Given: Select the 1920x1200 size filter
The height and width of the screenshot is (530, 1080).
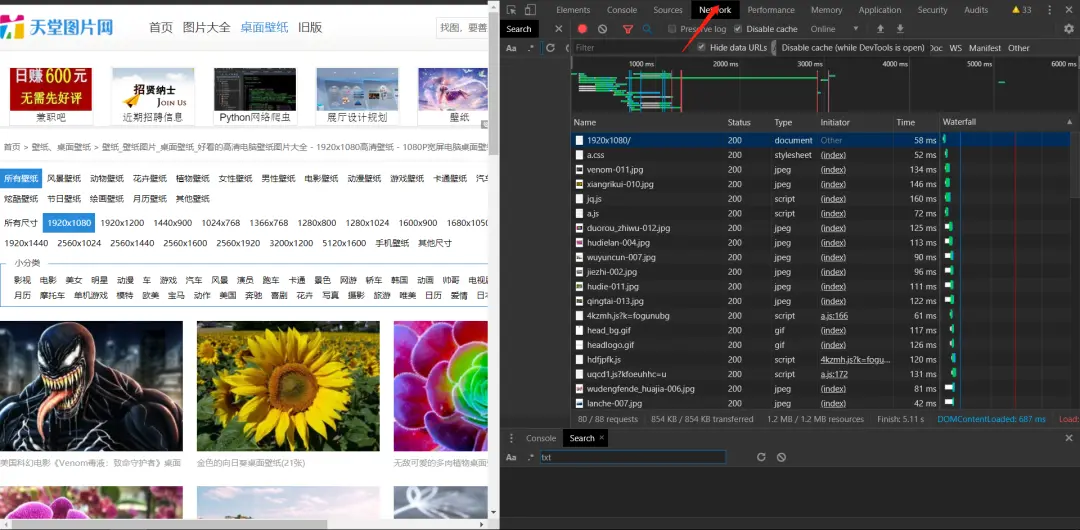Looking at the screenshot, I should (x=122, y=223).
